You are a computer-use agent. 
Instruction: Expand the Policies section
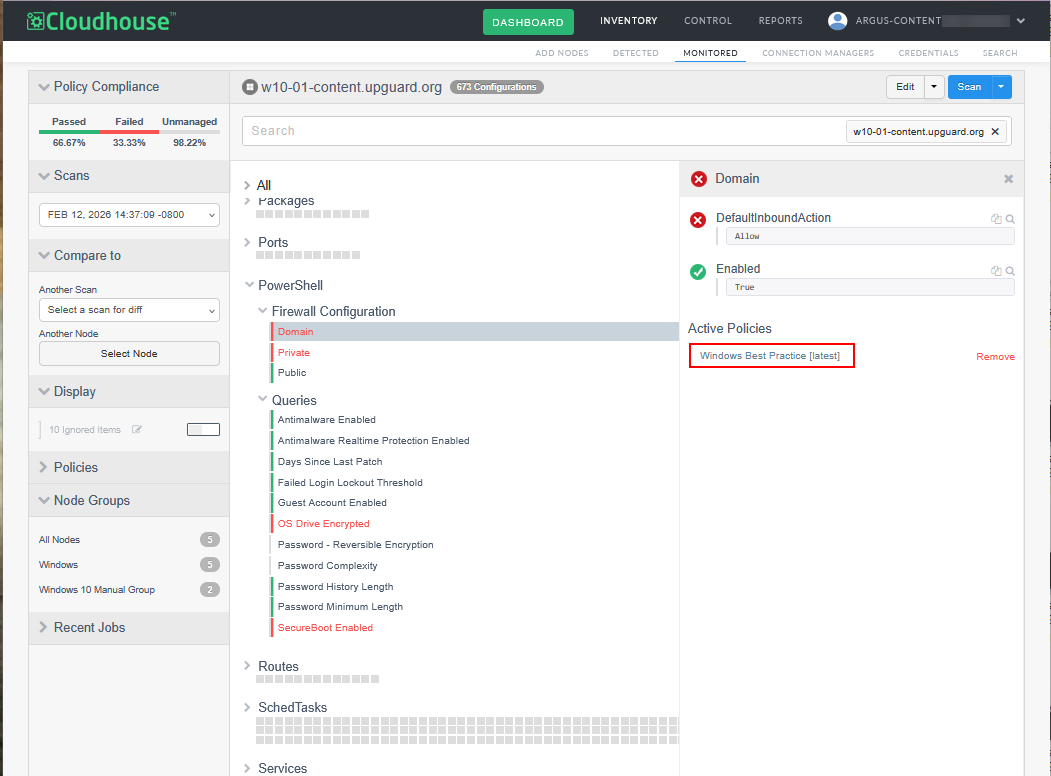(44, 467)
